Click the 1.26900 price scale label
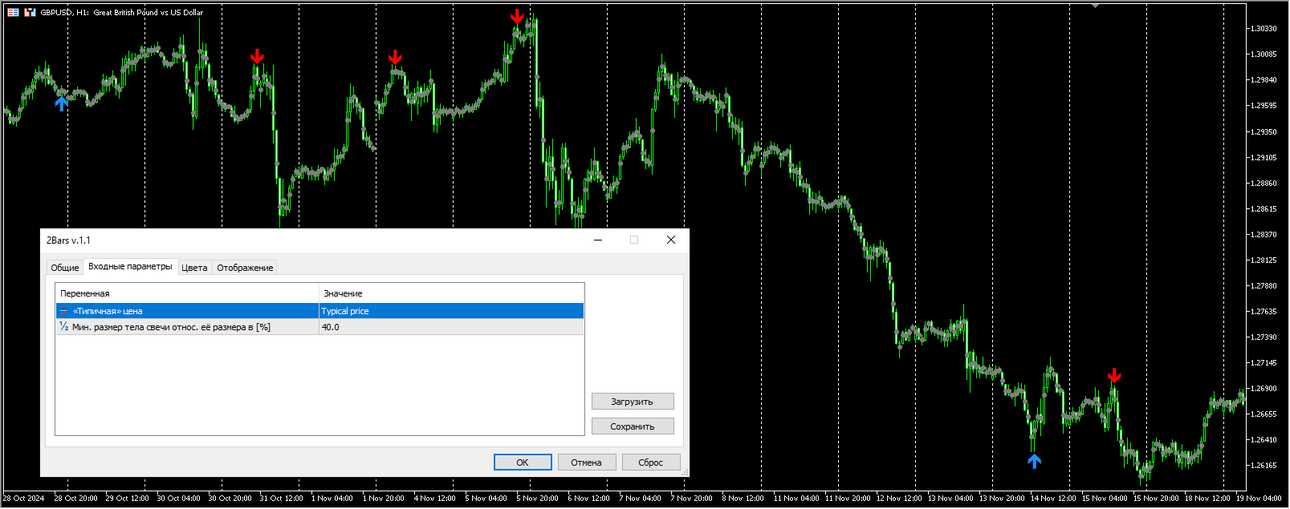 click(x=1264, y=388)
